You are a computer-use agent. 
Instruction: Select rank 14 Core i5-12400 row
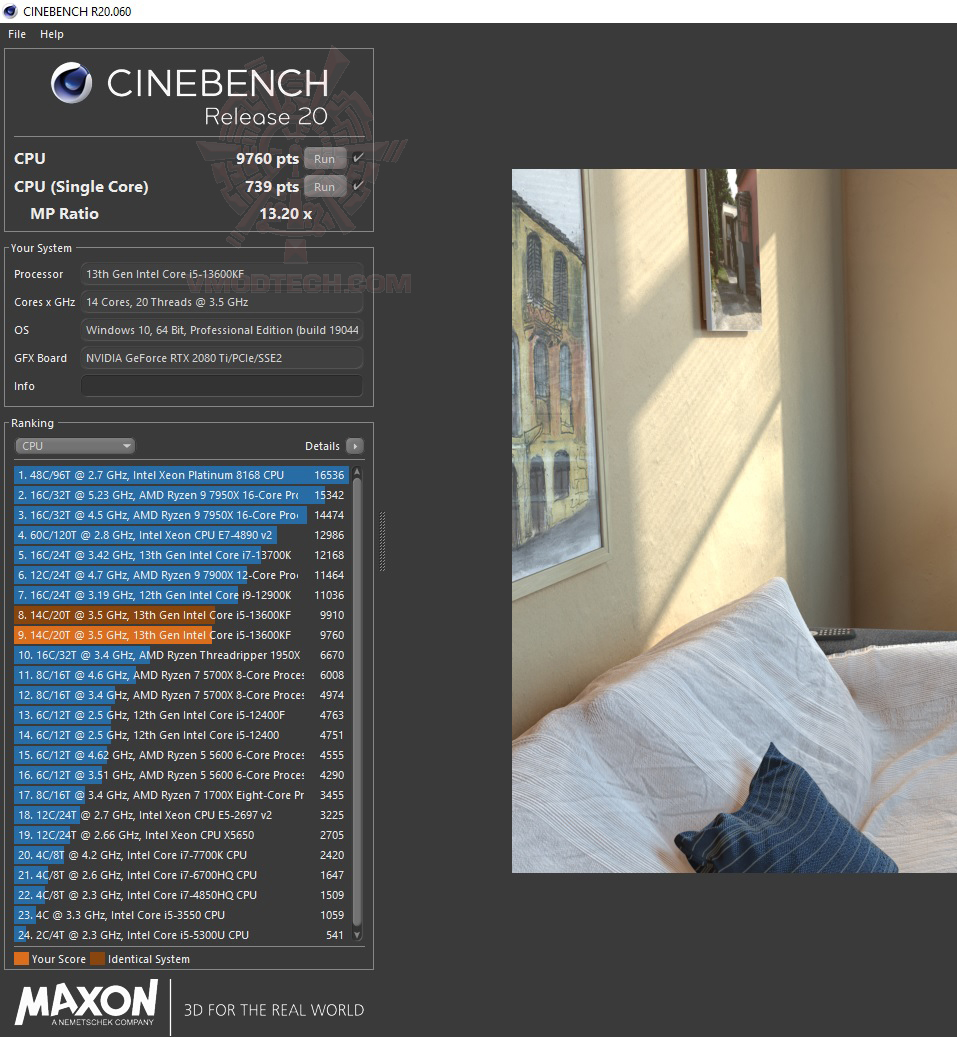click(181, 735)
